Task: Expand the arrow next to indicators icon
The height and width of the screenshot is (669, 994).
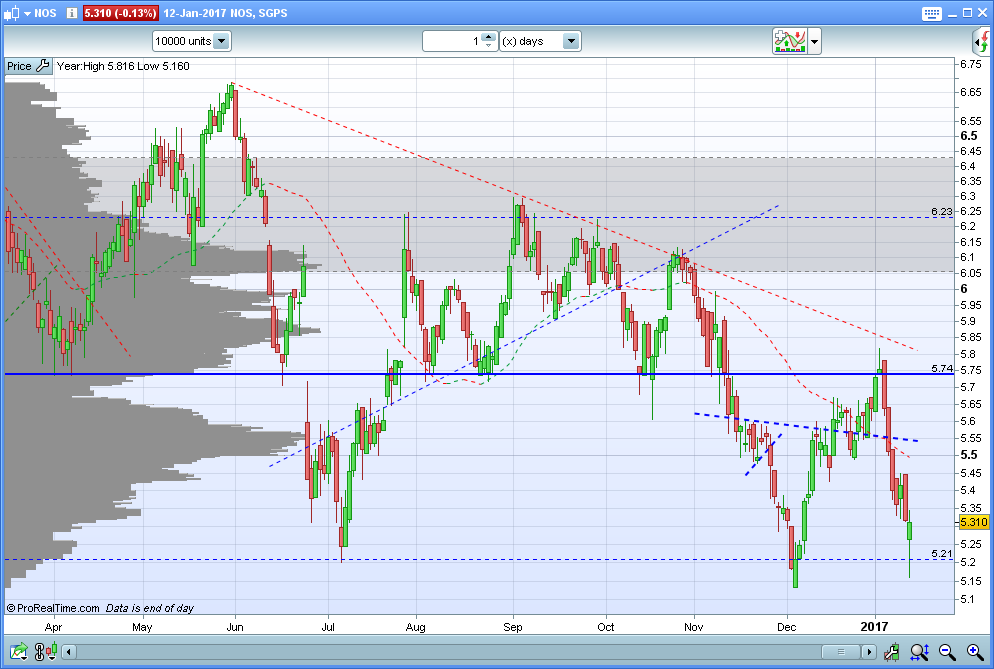Action: tap(814, 42)
